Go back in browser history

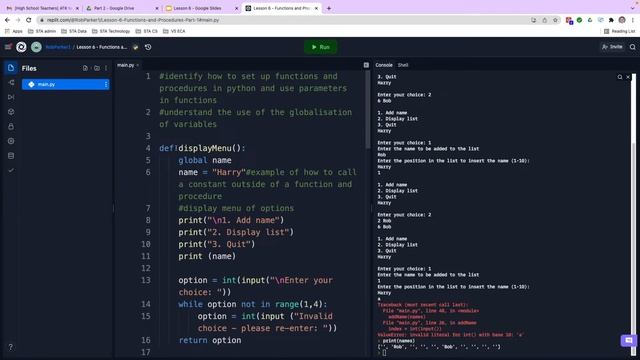(7, 20)
